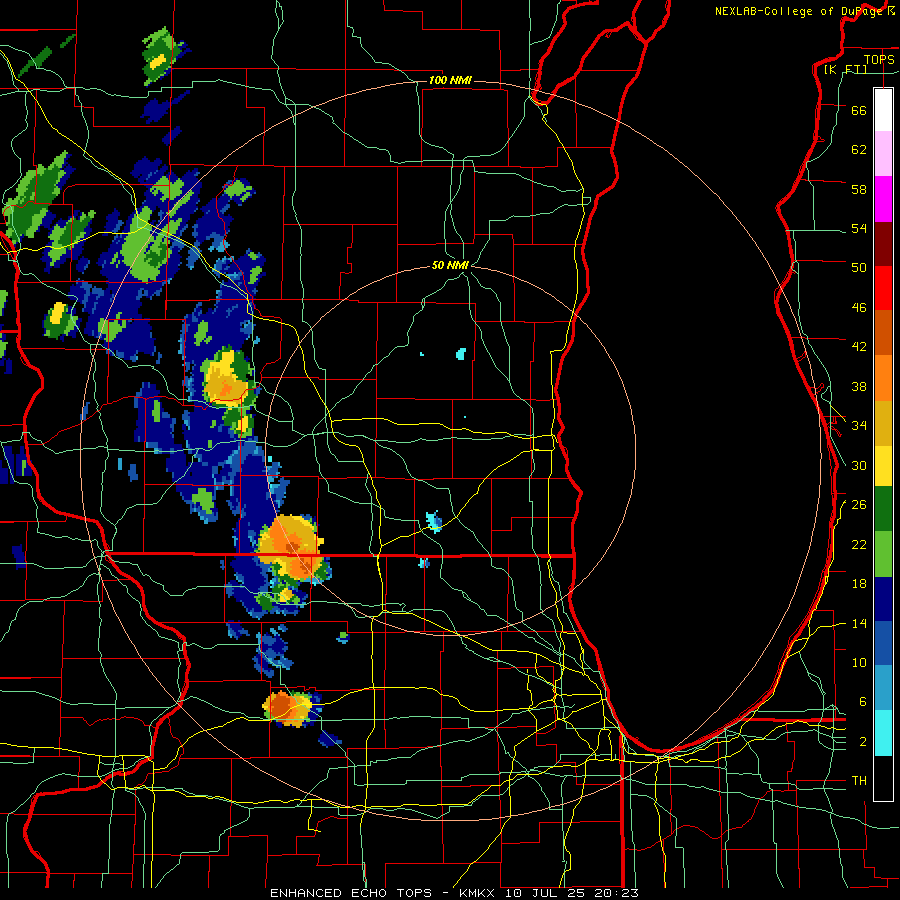
Task: Click the 38 legend value
Action: (859, 386)
